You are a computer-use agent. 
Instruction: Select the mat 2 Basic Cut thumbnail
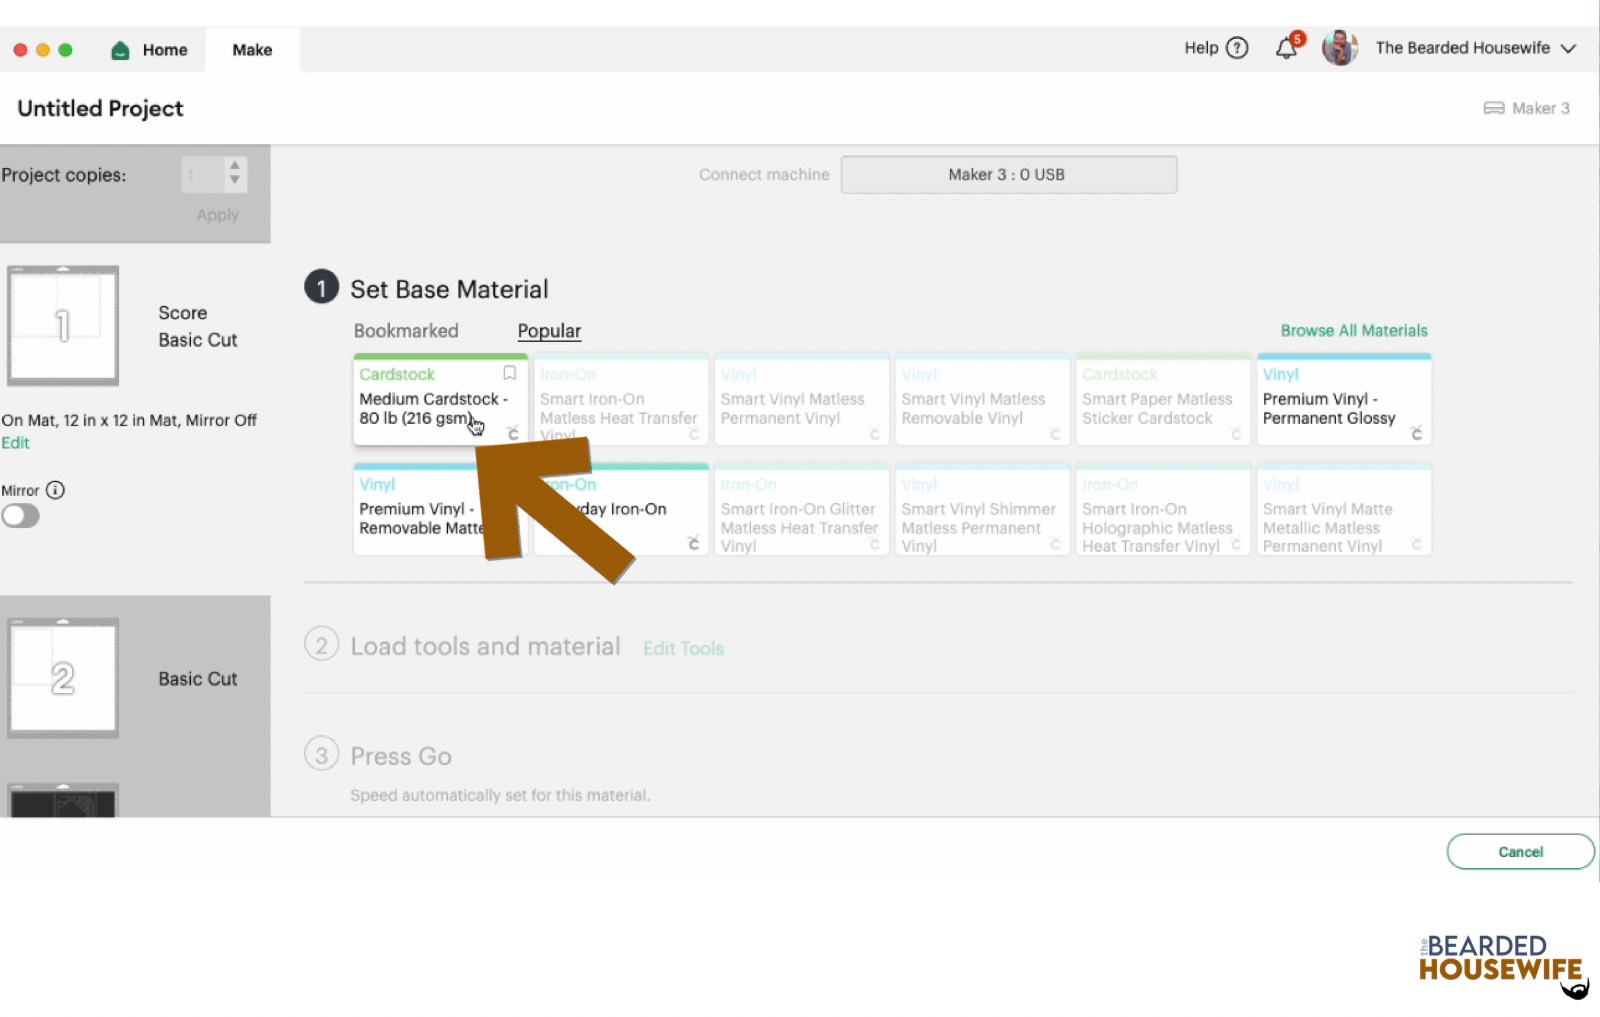(x=63, y=678)
